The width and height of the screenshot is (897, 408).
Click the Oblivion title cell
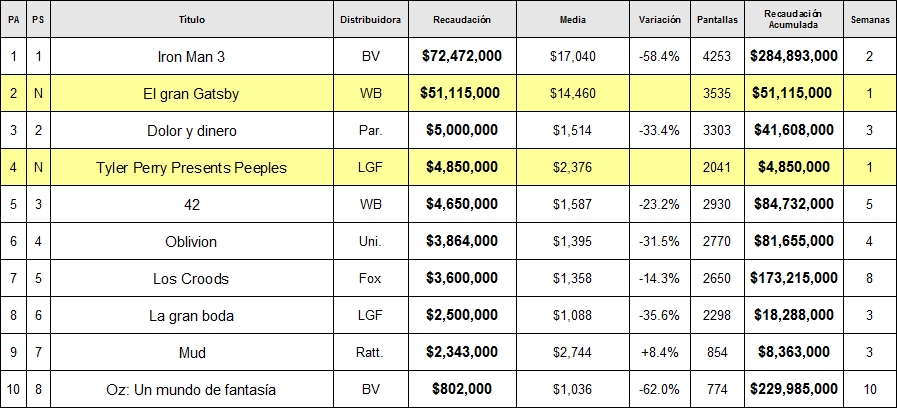point(192,241)
